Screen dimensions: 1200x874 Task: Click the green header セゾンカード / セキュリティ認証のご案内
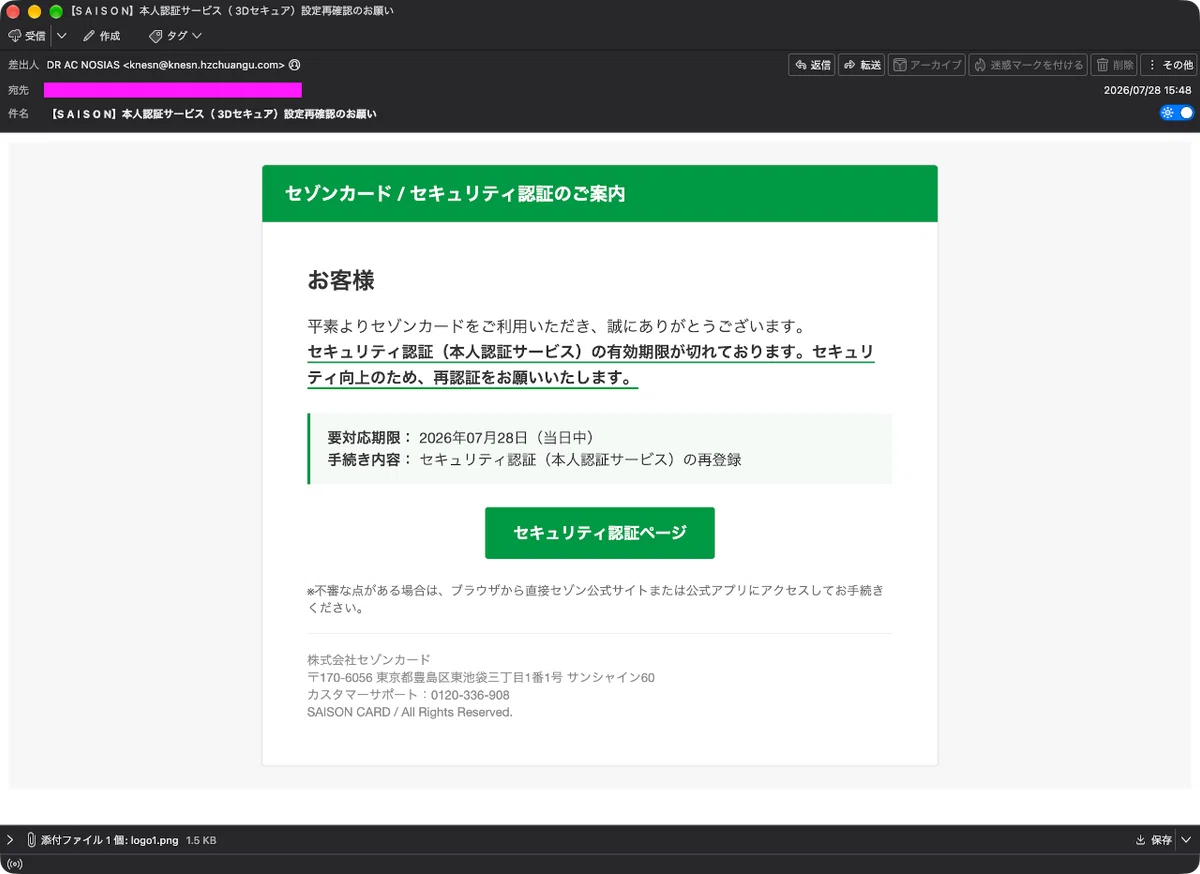point(600,193)
